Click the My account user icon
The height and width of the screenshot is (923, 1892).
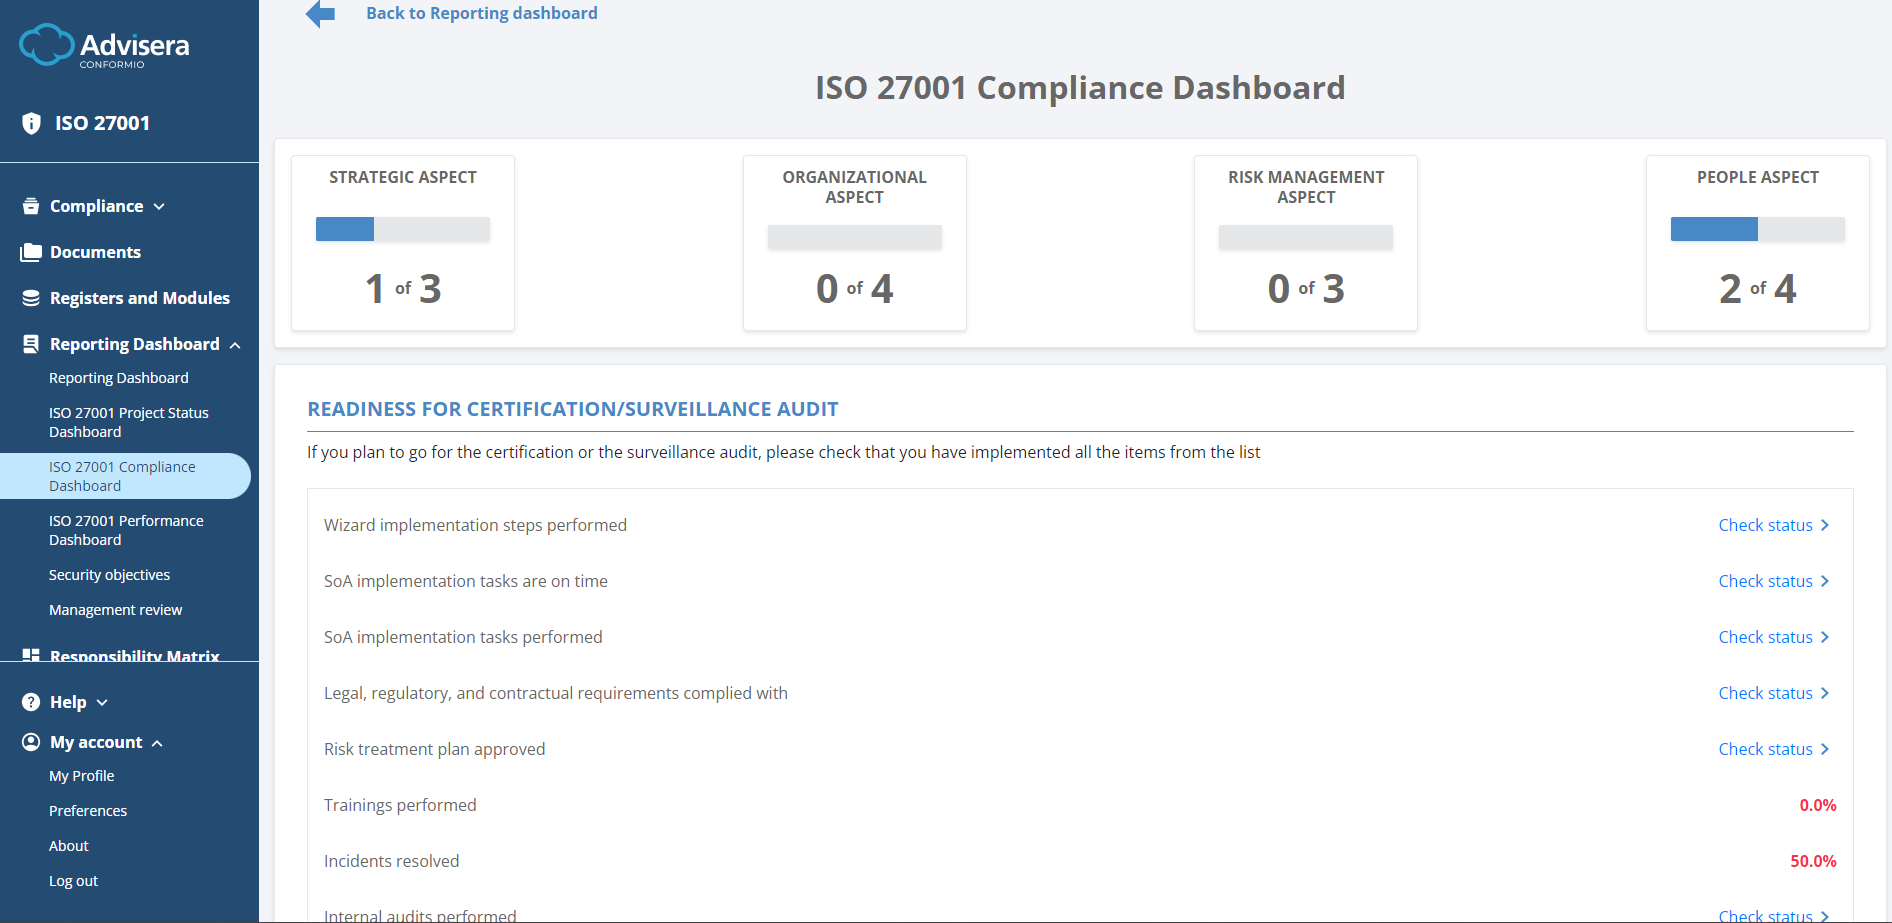point(30,741)
